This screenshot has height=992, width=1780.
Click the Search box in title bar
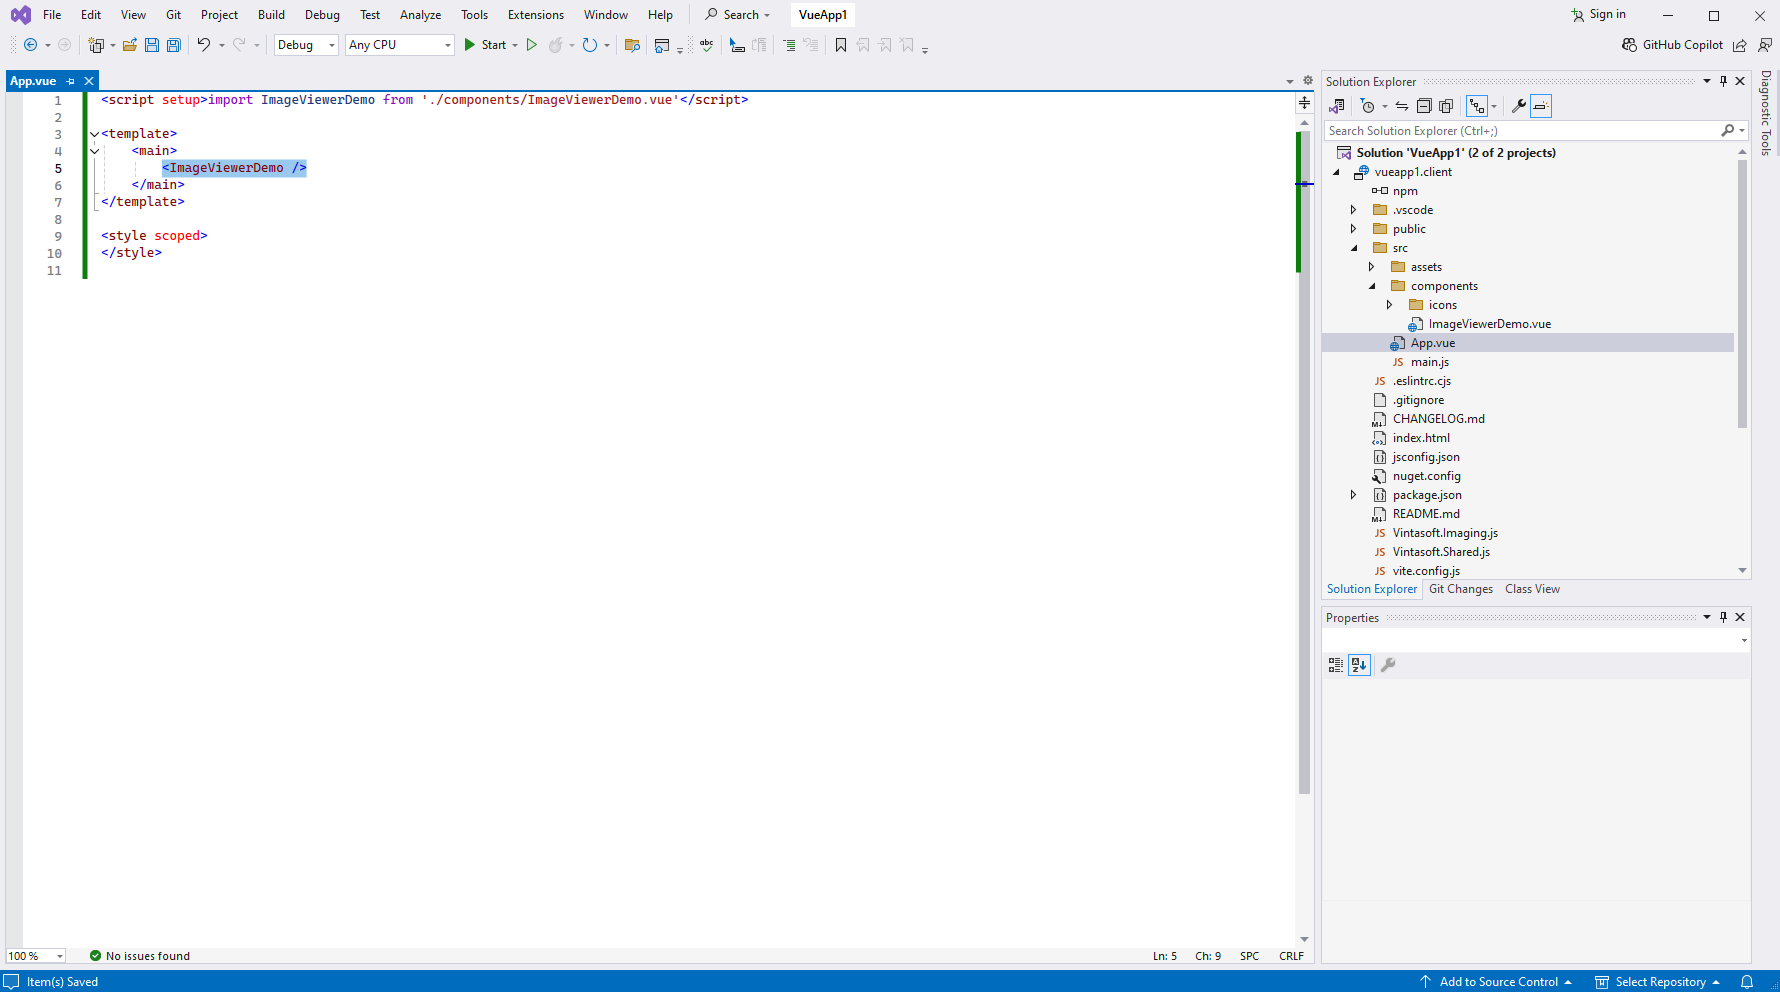pos(738,15)
